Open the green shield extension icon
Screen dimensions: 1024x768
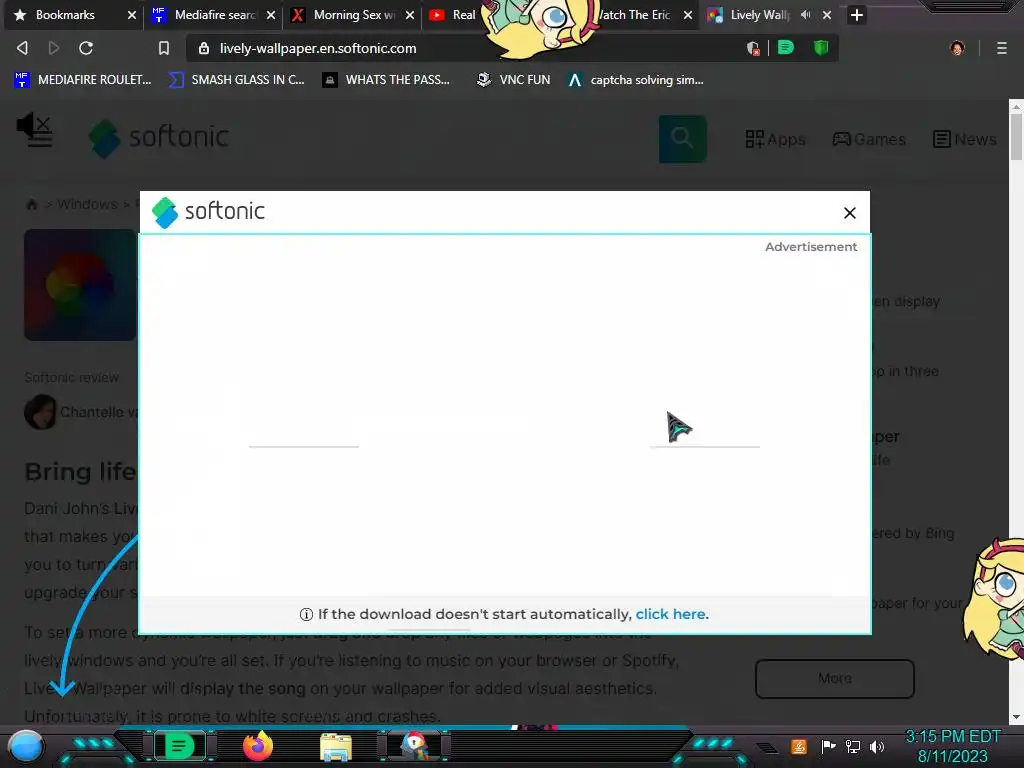[x=821, y=47]
